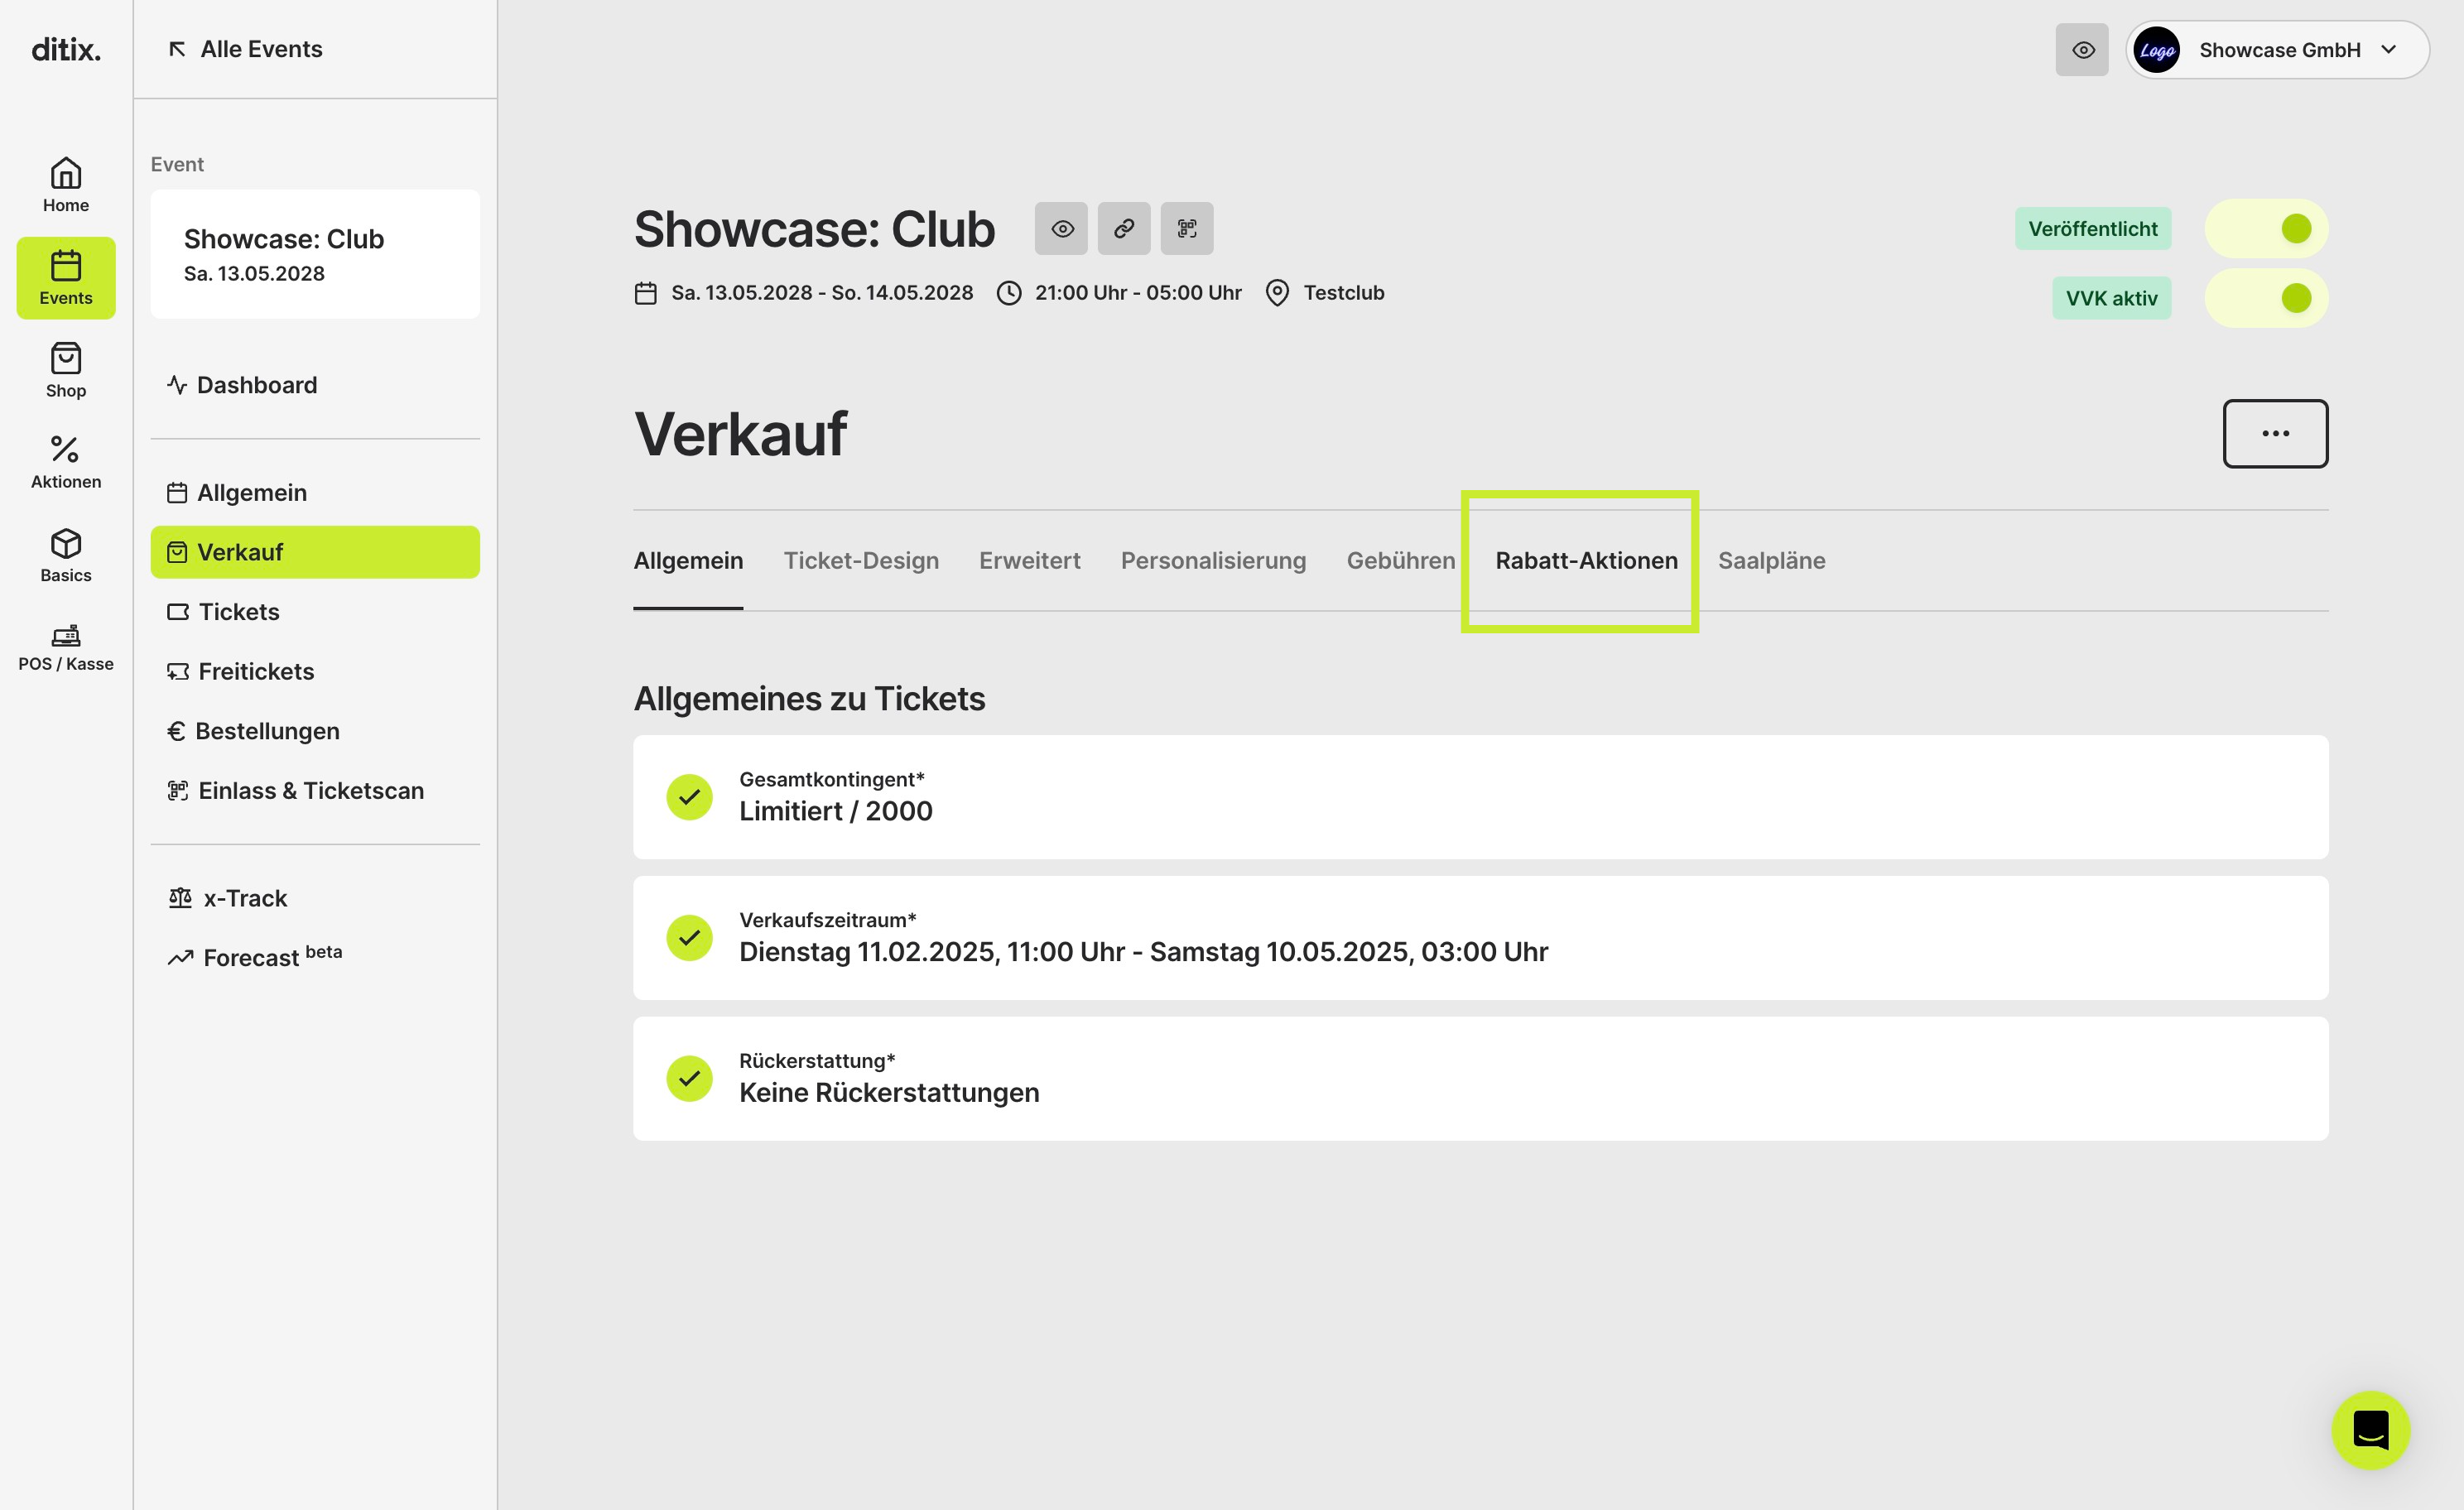
Task: Toggle the Veröffentlicht switch
Action: click(x=2266, y=229)
